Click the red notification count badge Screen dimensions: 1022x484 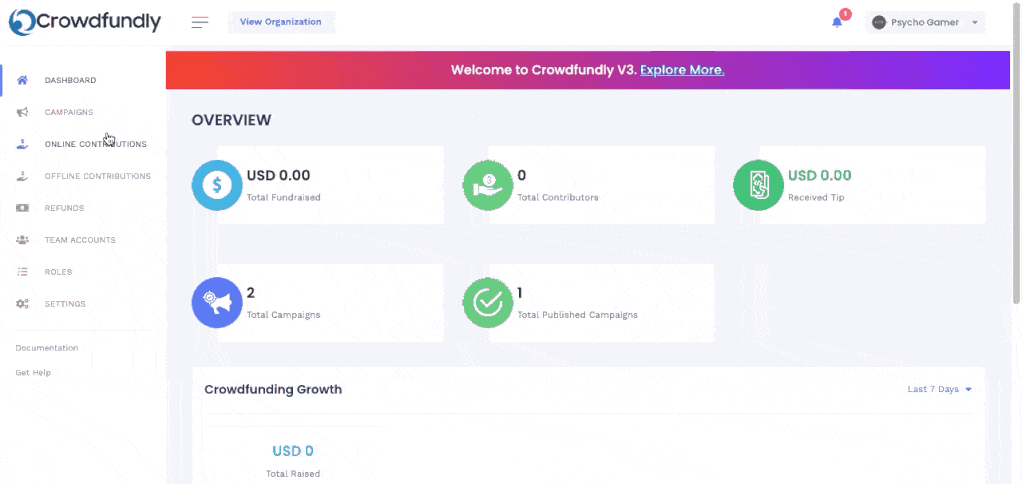point(845,14)
